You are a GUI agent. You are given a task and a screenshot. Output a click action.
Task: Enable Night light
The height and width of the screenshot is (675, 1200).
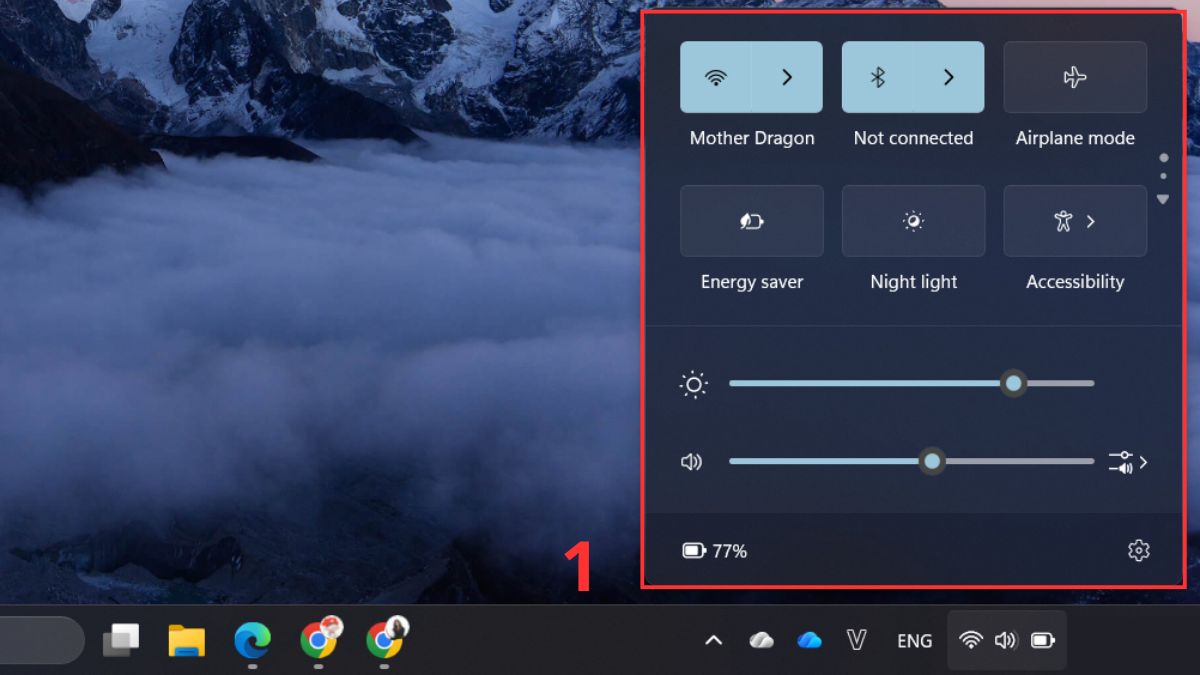click(x=913, y=221)
